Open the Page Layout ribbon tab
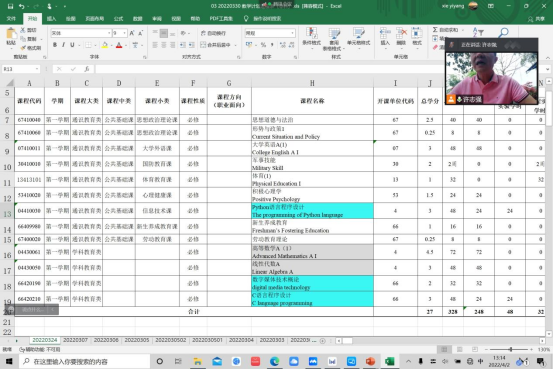 point(95,19)
